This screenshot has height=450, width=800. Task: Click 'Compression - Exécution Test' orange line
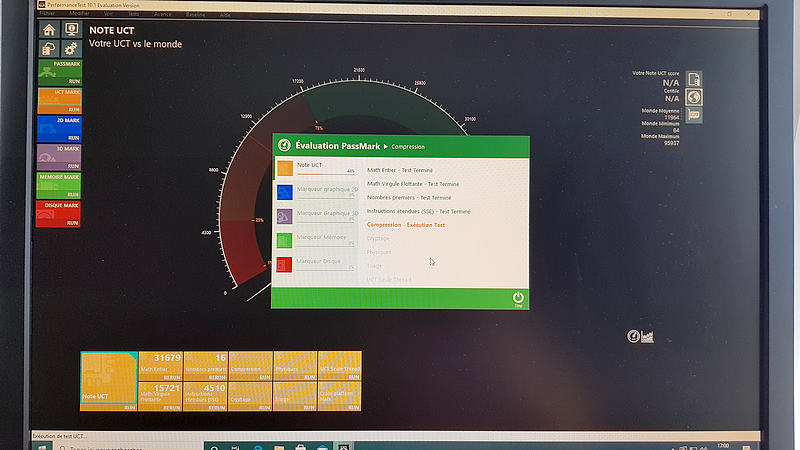406,224
